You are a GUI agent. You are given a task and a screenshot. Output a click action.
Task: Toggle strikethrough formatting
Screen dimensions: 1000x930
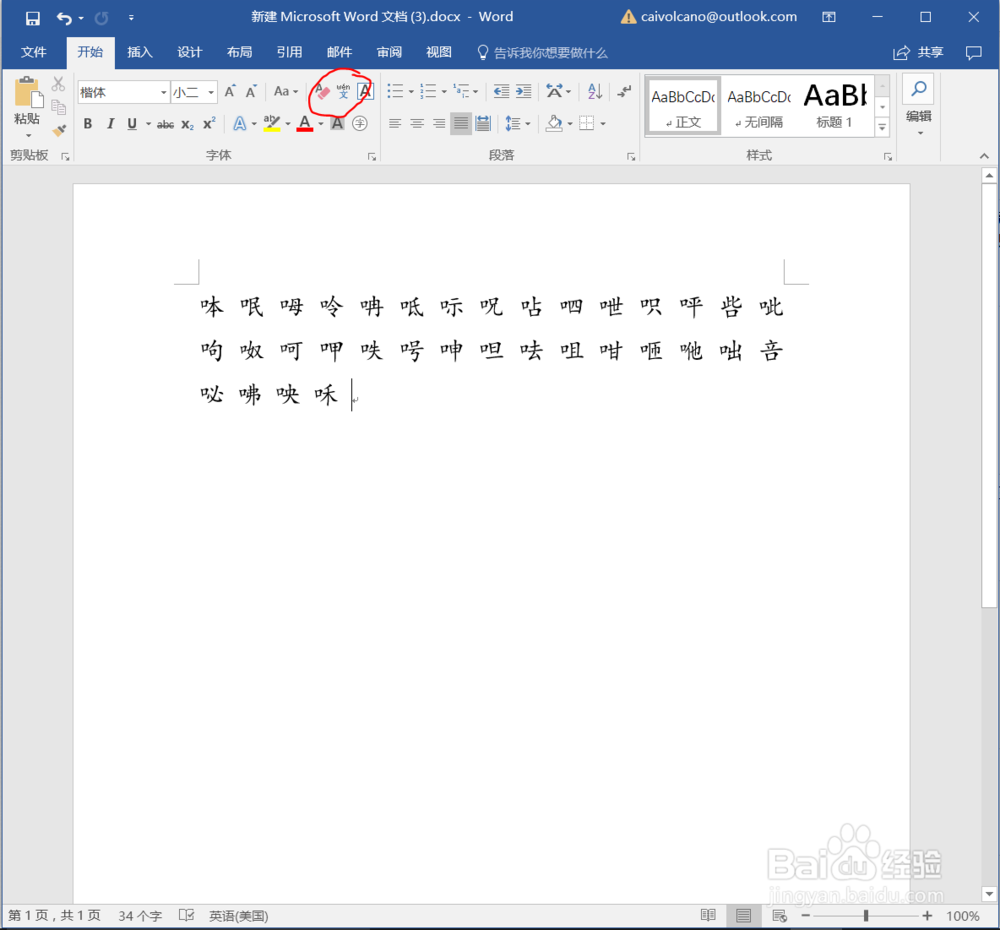(x=165, y=124)
